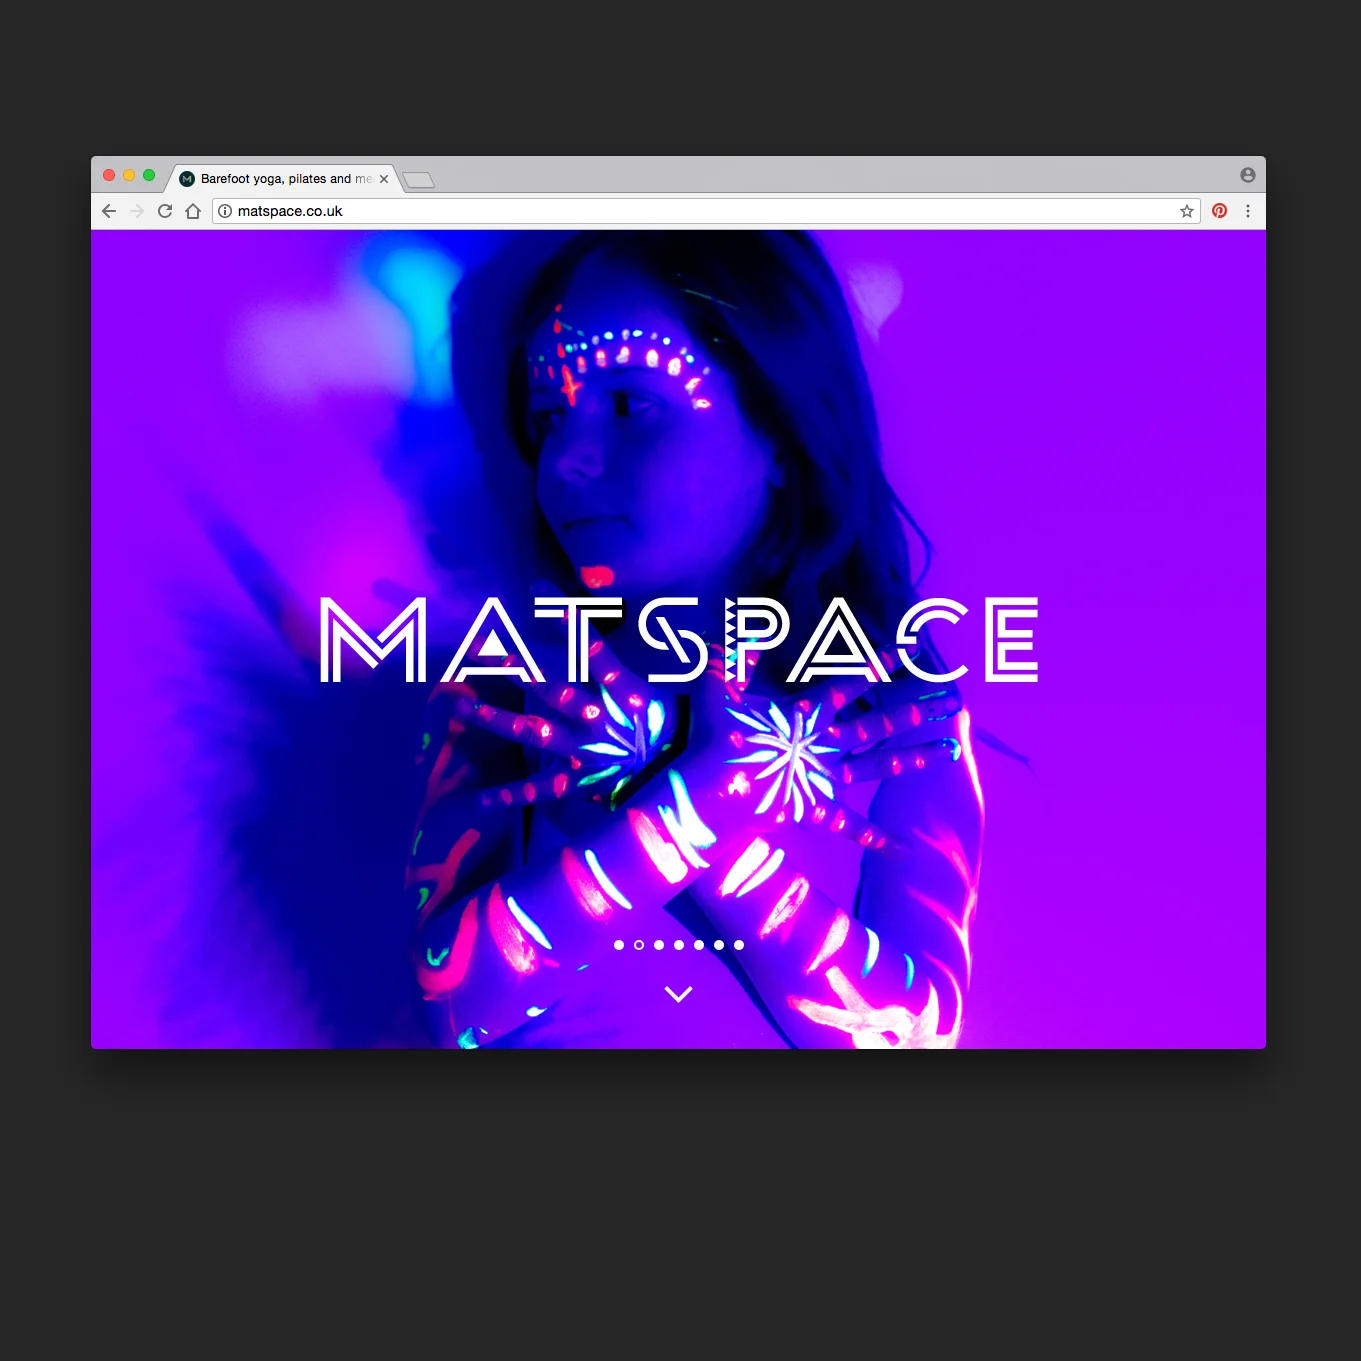This screenshot has width=1361, height=1361.
Task: Minimize the window with the yellow button
Action: 129,175
